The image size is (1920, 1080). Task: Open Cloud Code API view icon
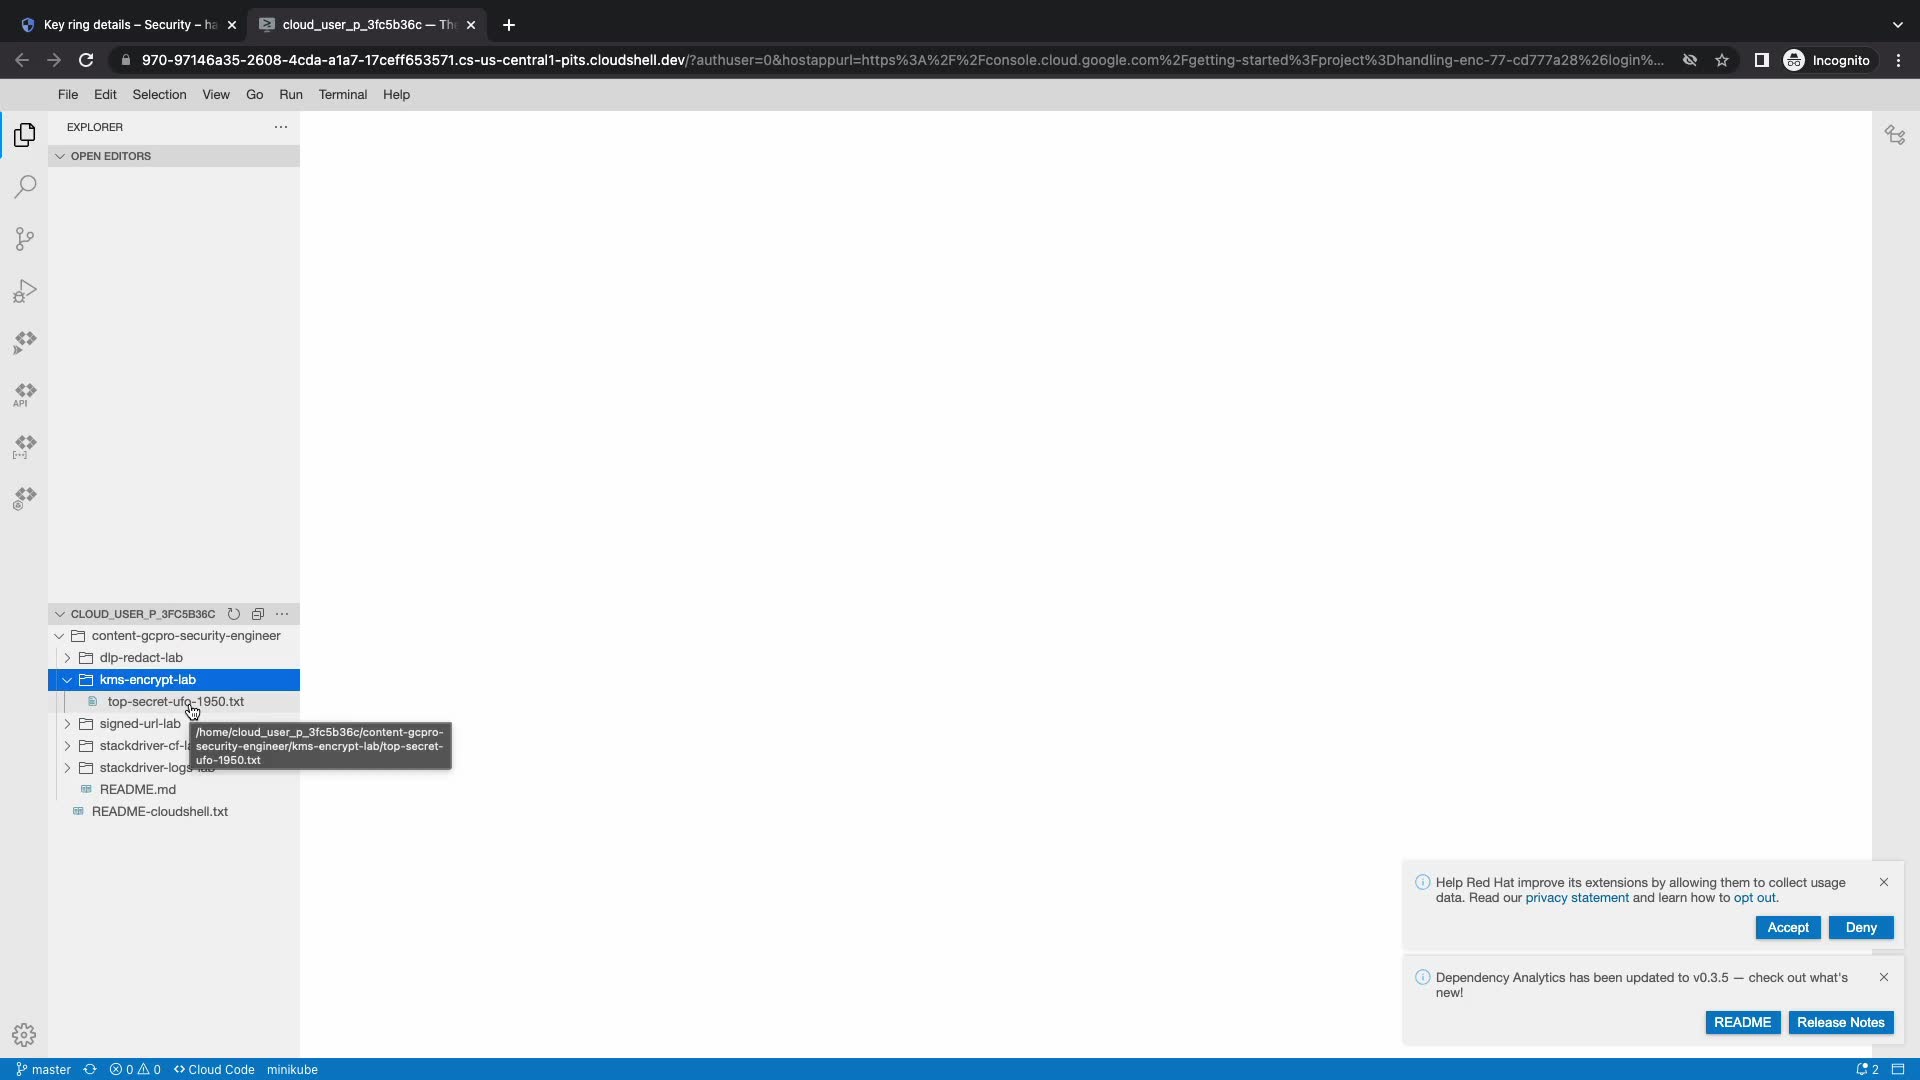25,394
